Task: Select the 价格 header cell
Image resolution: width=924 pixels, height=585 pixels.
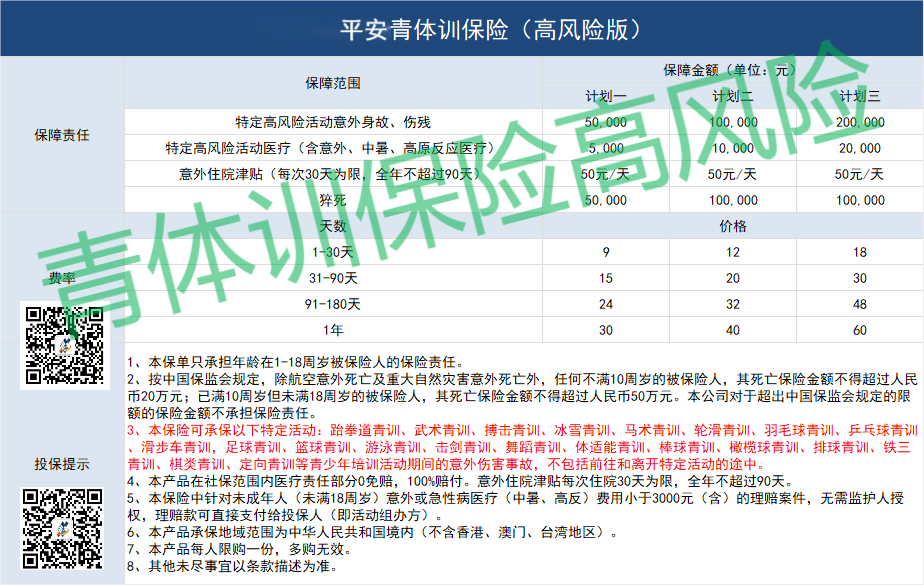Action: click(732, 226)
